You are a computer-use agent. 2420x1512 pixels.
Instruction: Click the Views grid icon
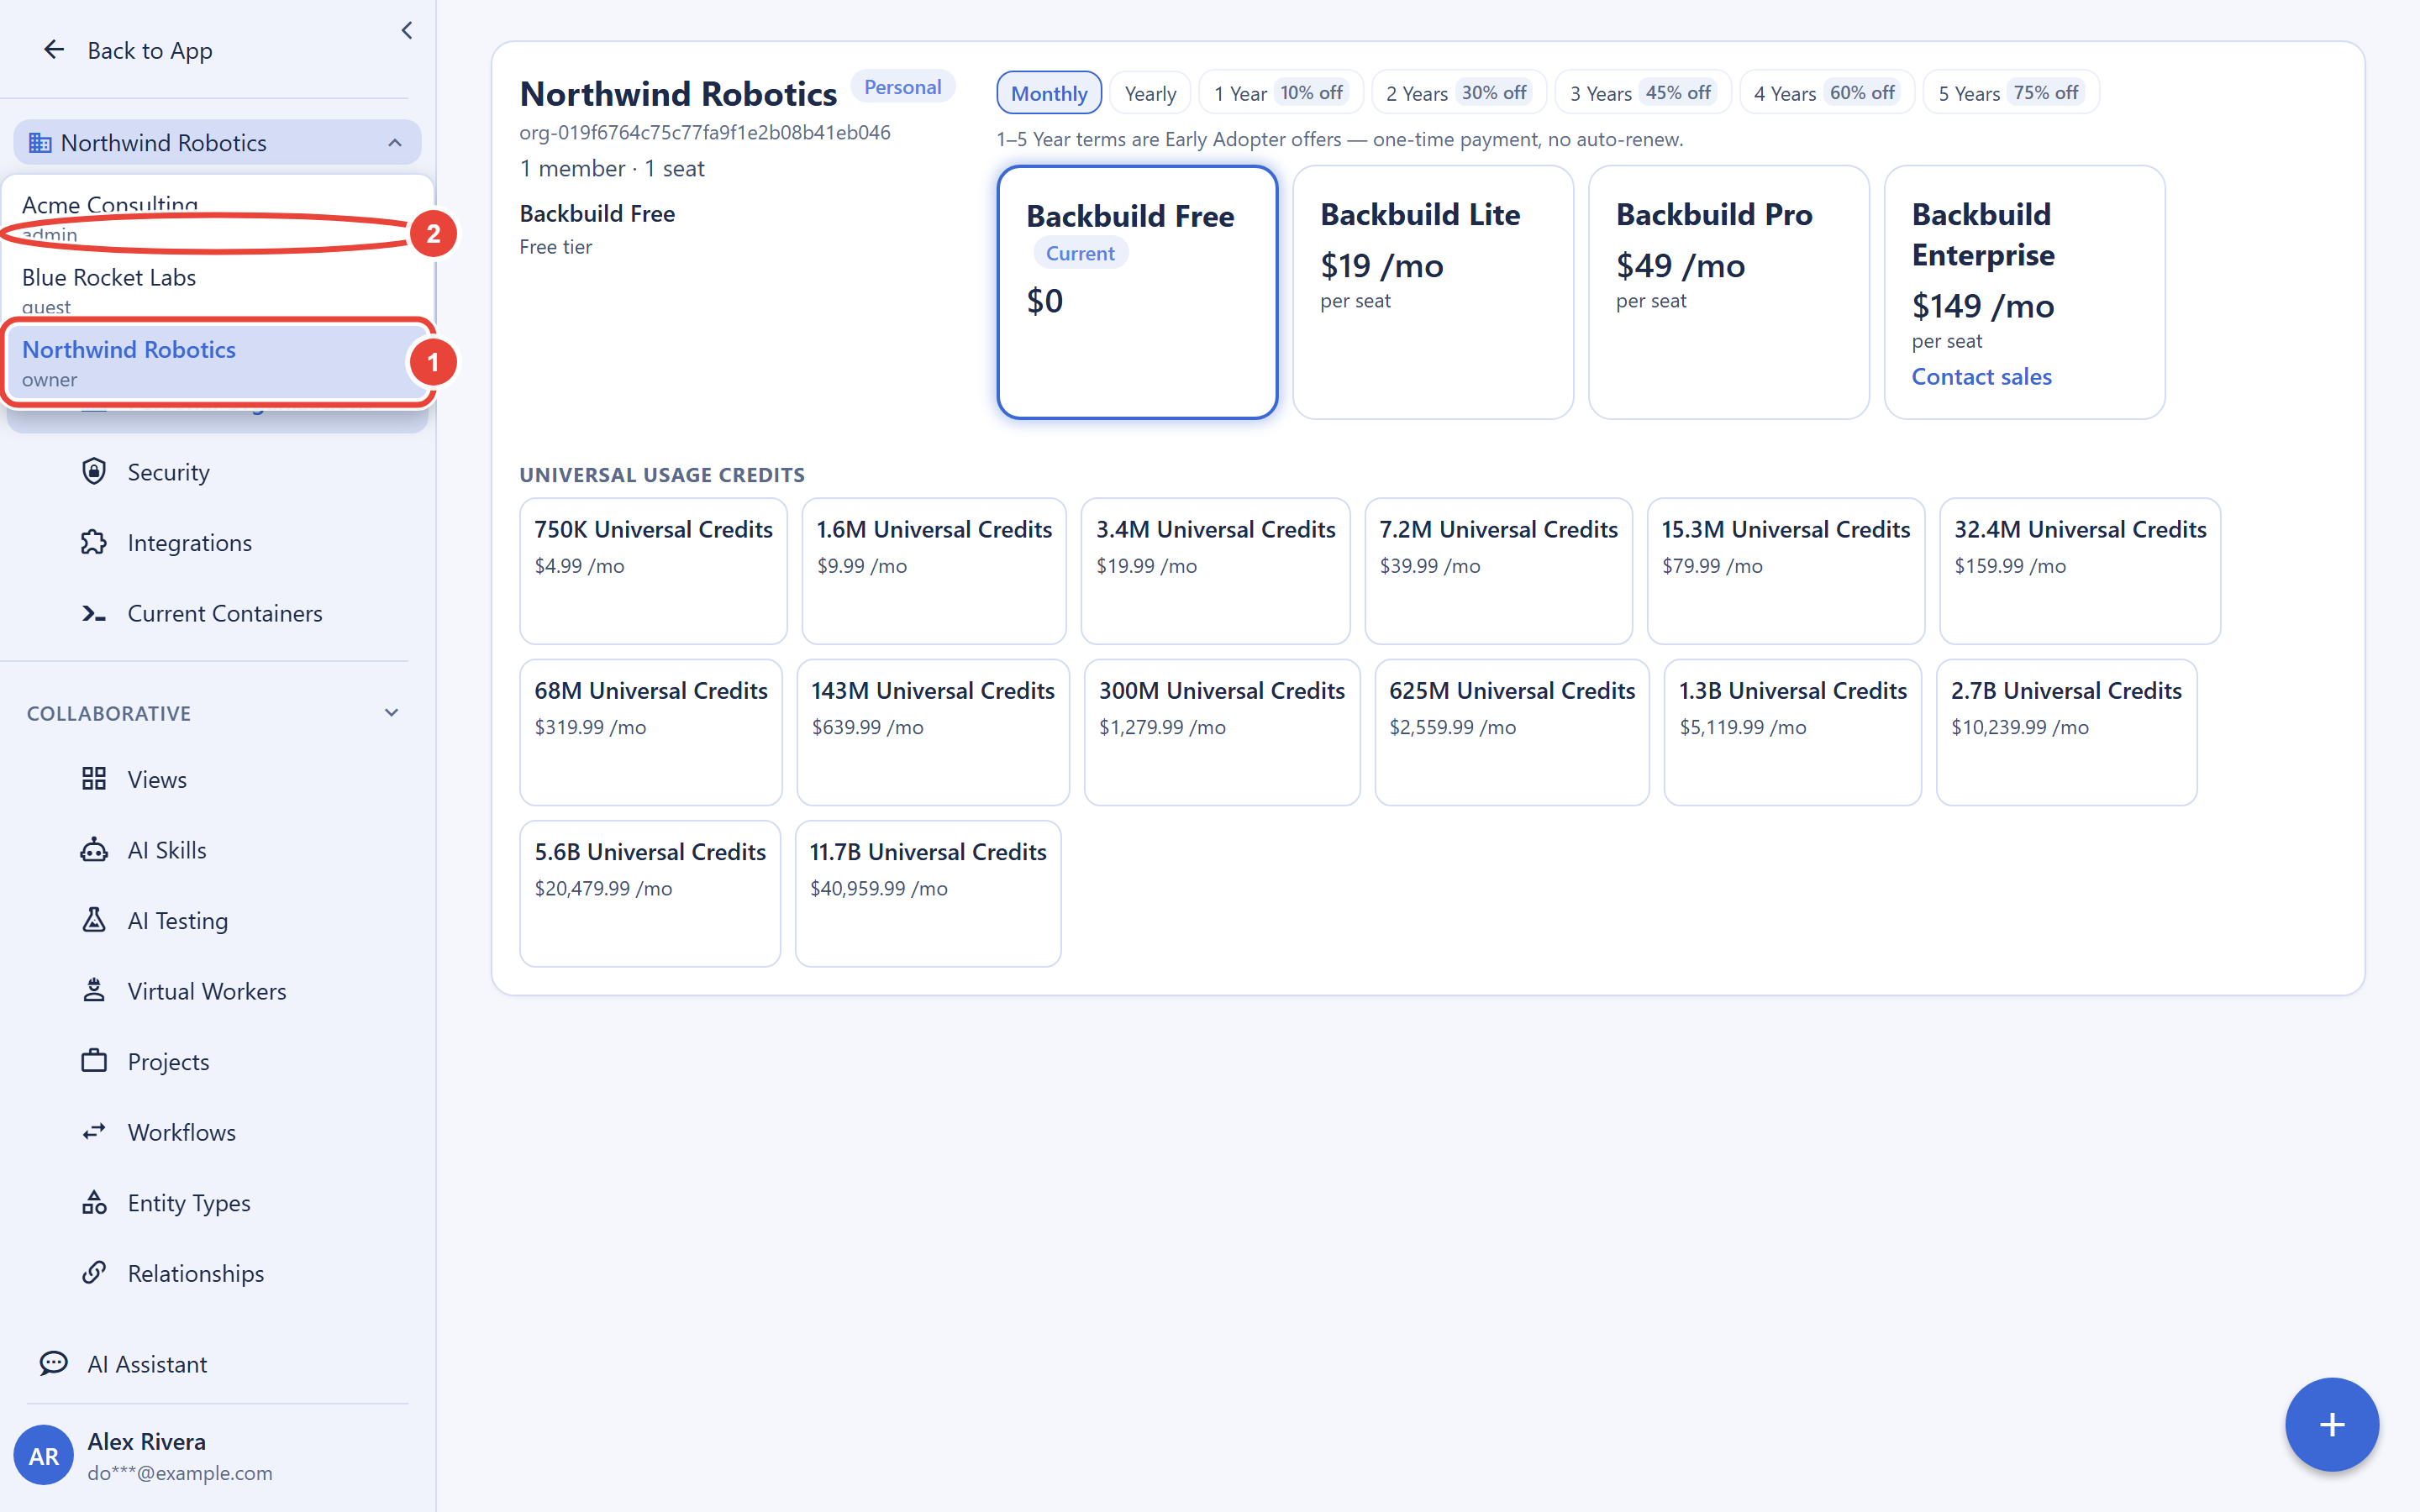pos(94,779)
